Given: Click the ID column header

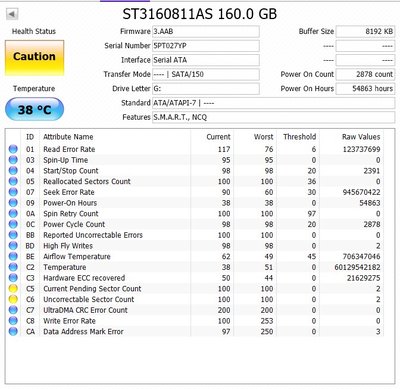Looking at the screenshot, I should pyautogui.click(x=30, y=137).
